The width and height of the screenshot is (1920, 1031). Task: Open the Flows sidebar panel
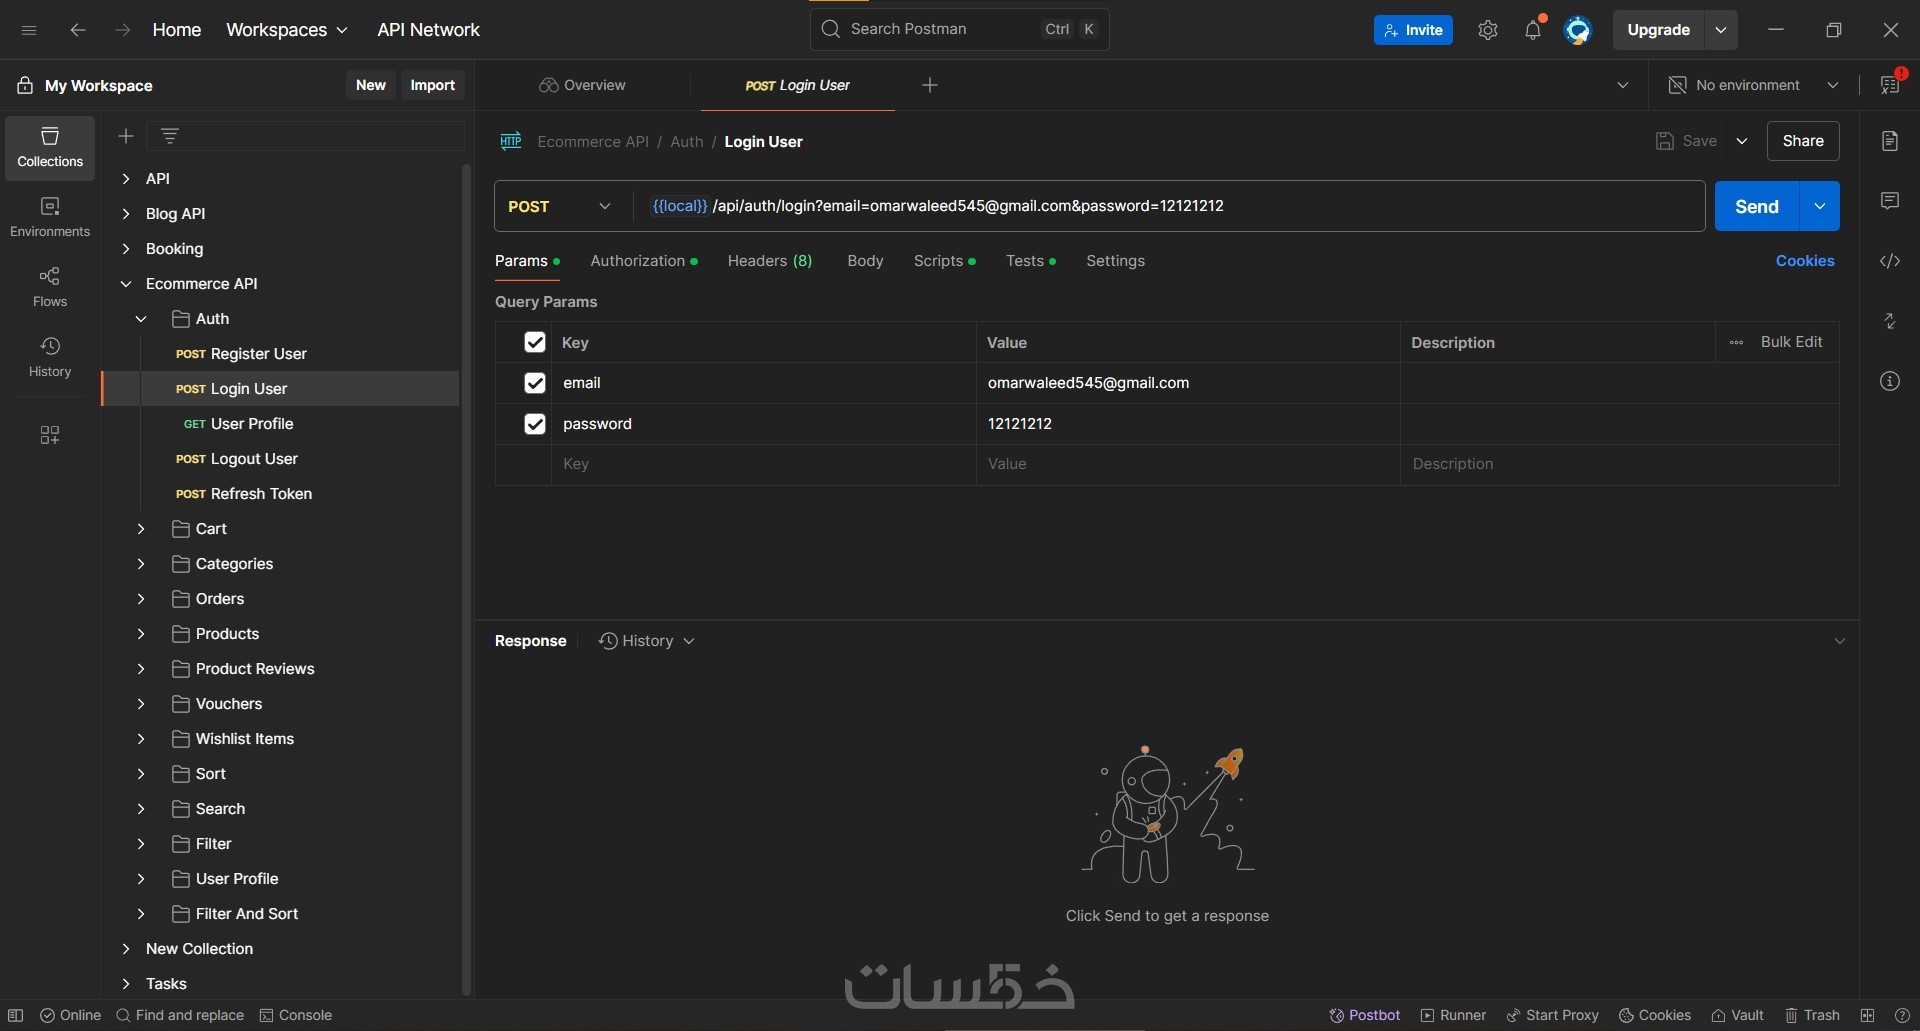pyautogui.click(x=50, y=287)
